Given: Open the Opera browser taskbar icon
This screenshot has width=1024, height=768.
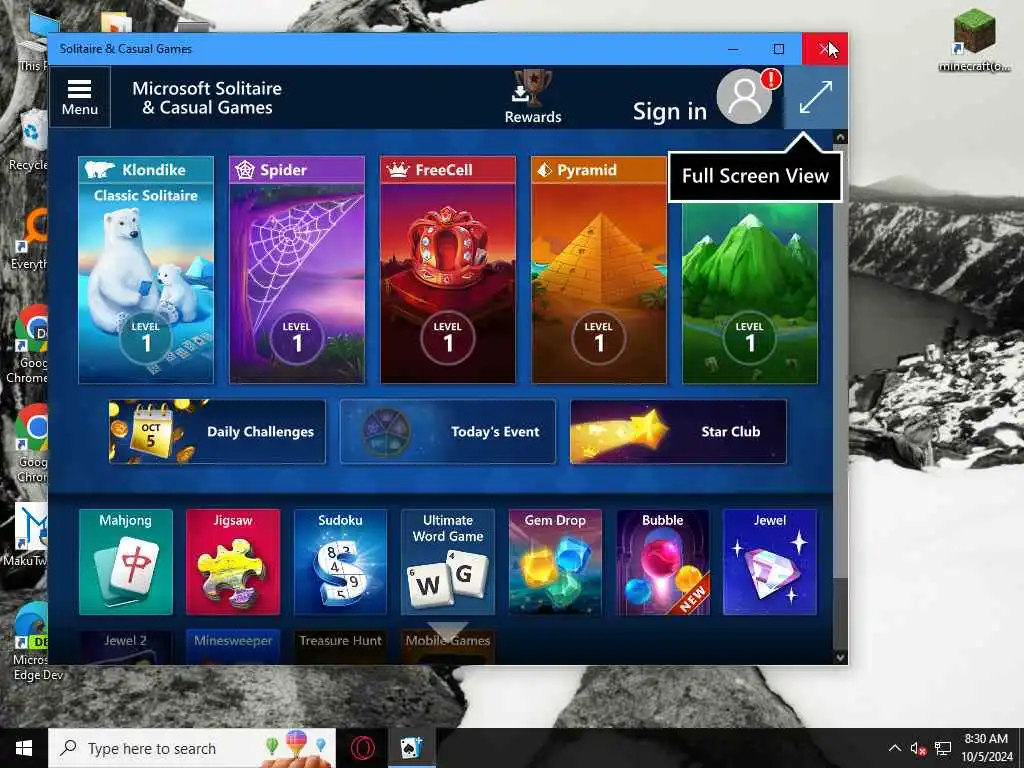Looking at the screenshot, I should 362,748.
